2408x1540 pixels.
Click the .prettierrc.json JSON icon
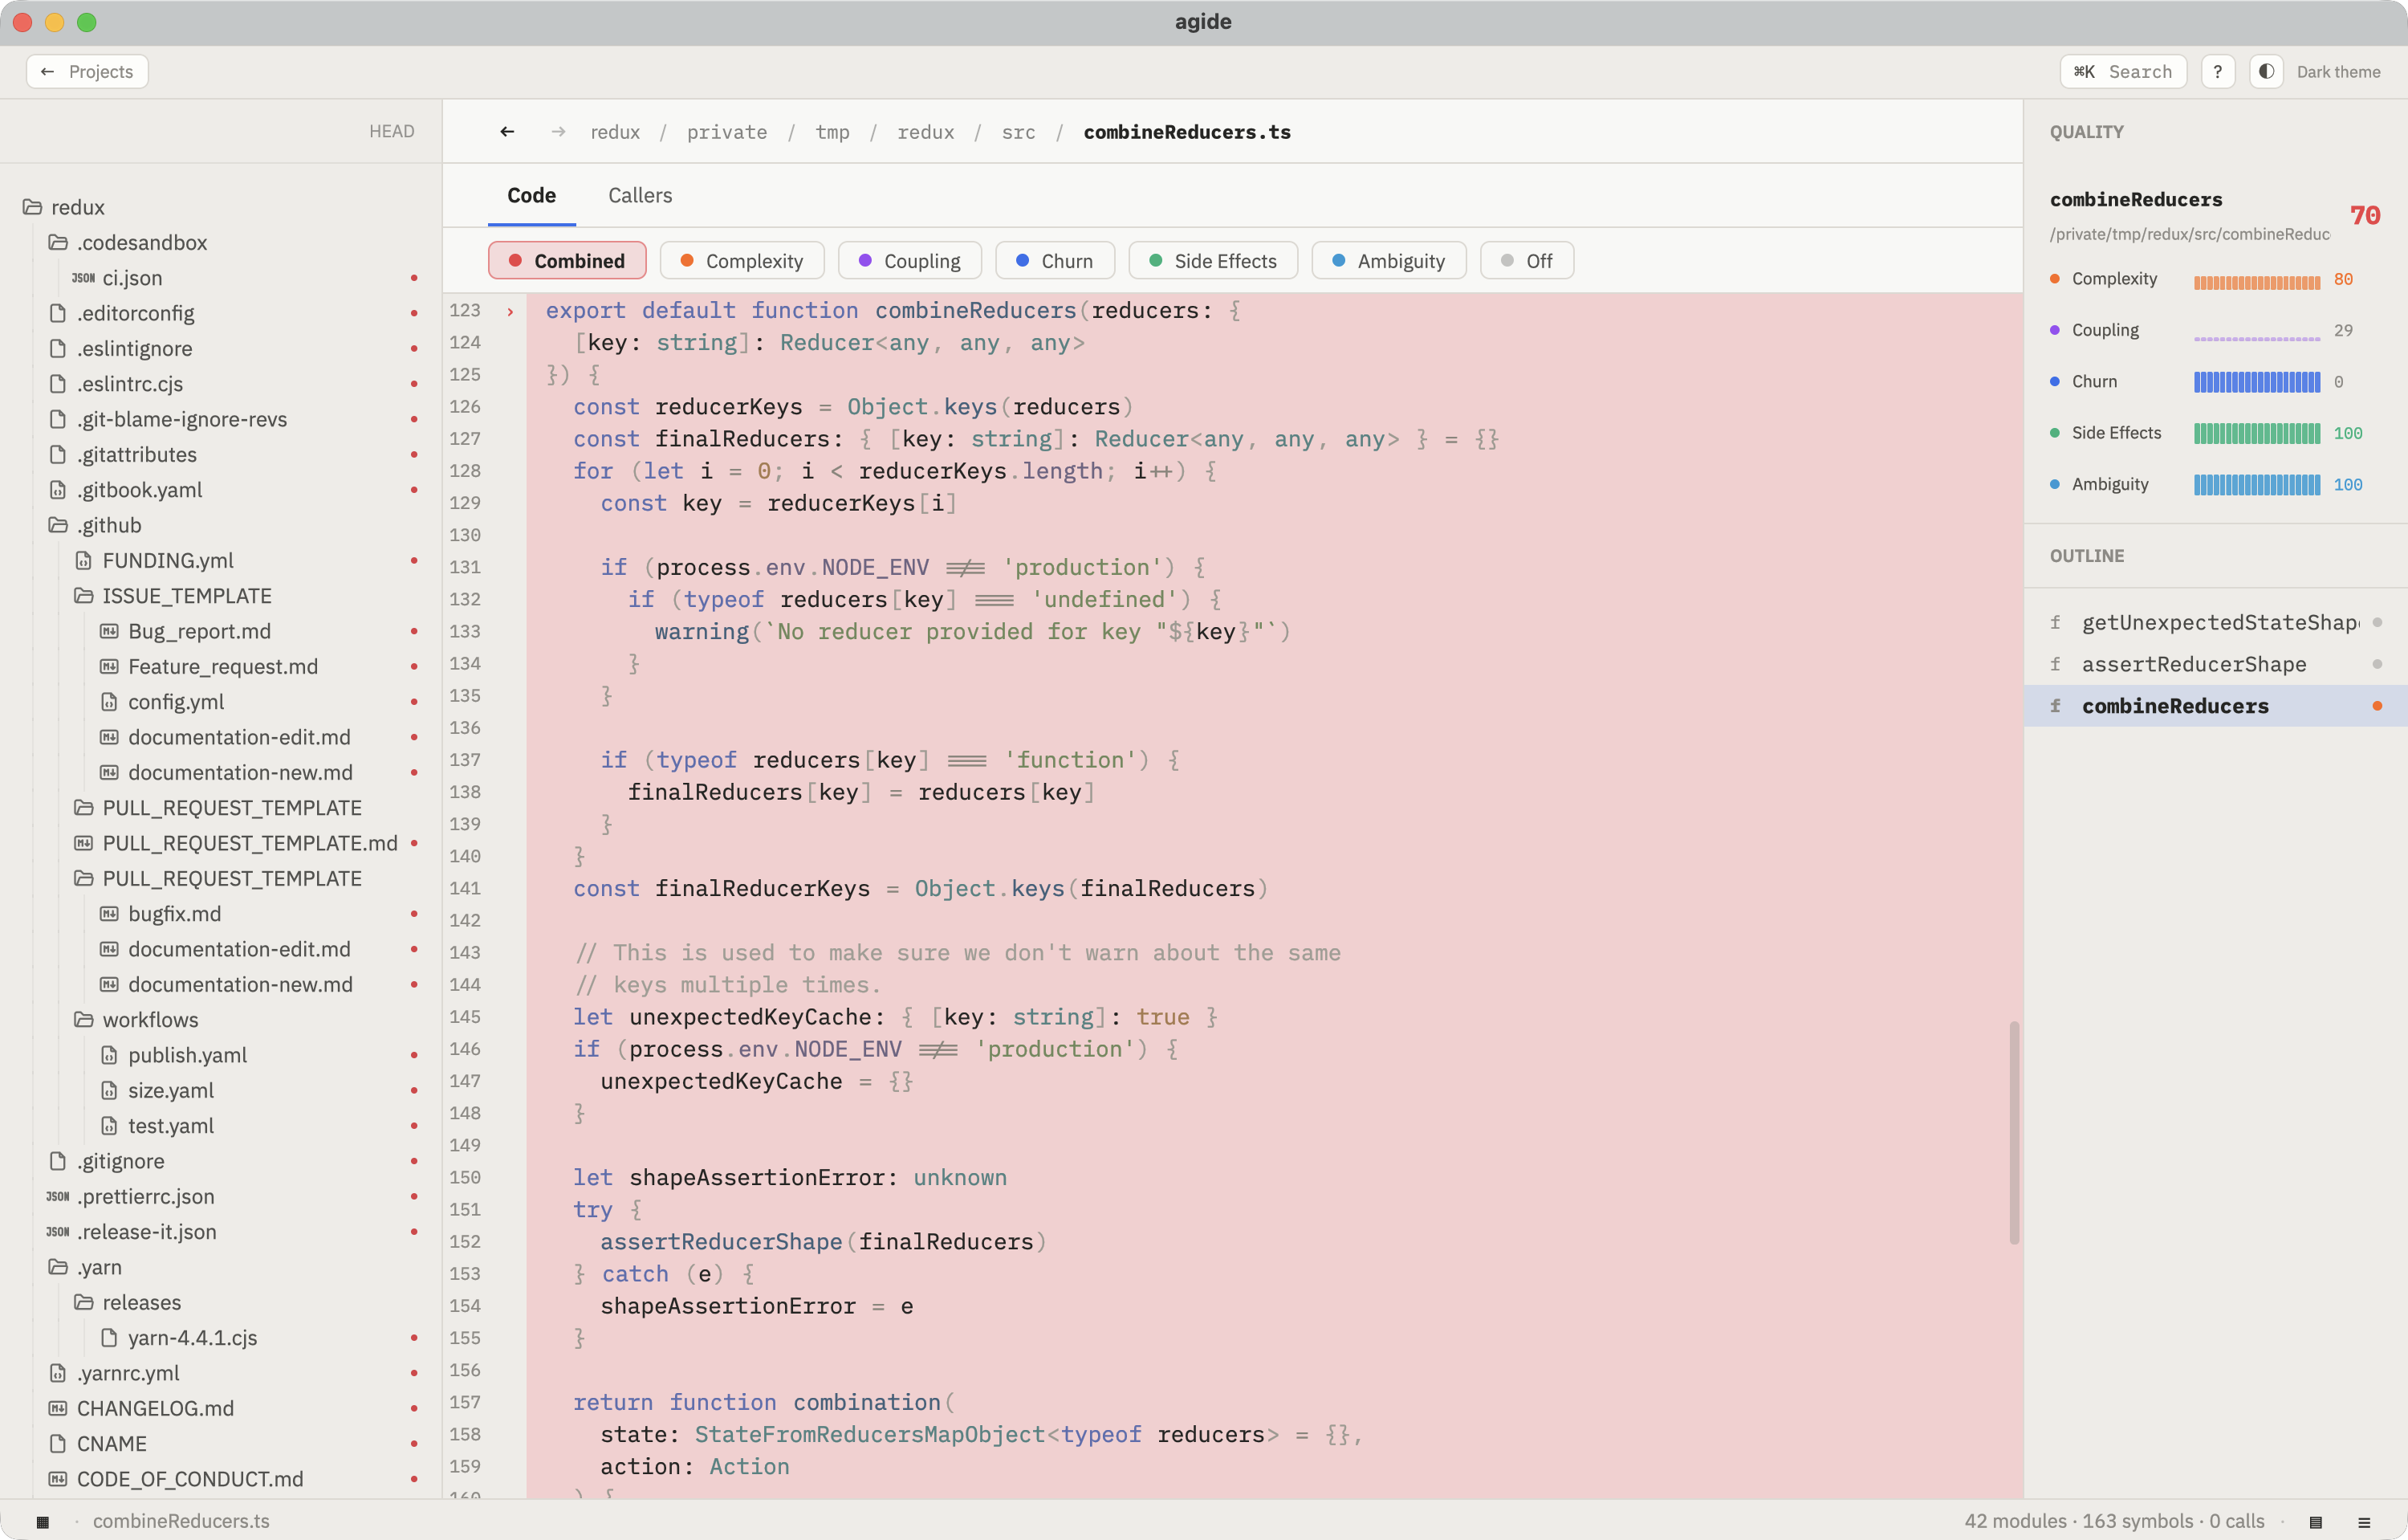[x=58, y=1197]
